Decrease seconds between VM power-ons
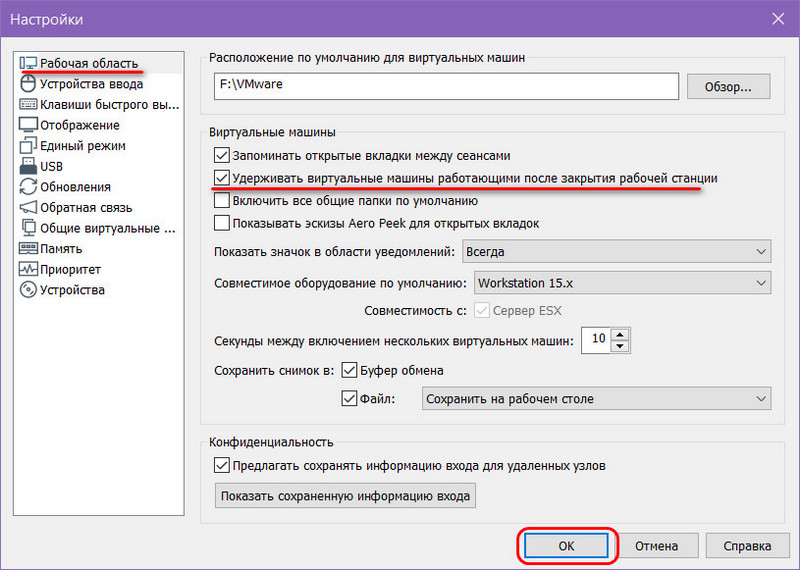The image size is (800, 570). click(x=620, y=346)
